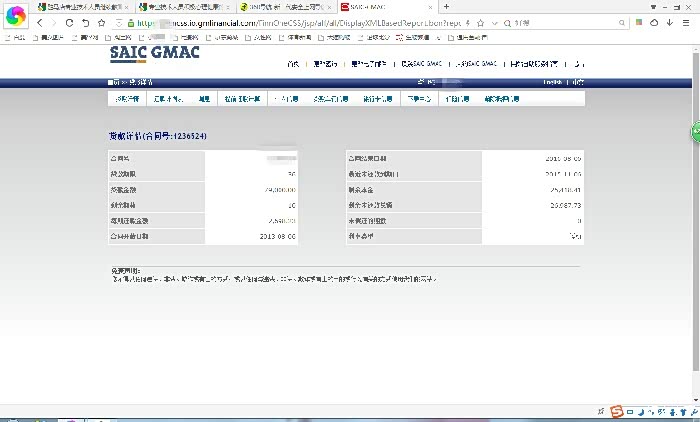Expand the address bar dropdown chevron

(x=494, y=23)
